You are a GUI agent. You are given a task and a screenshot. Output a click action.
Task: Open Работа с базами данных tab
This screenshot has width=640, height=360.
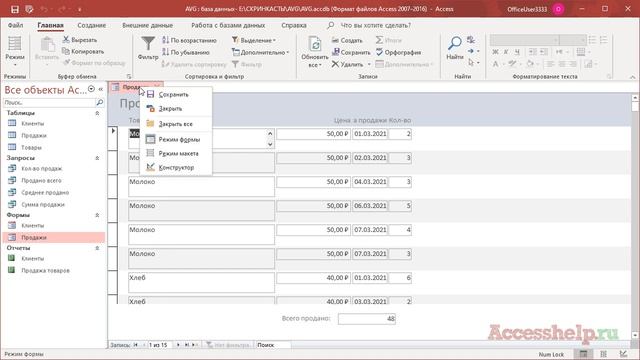click(228, 25)
